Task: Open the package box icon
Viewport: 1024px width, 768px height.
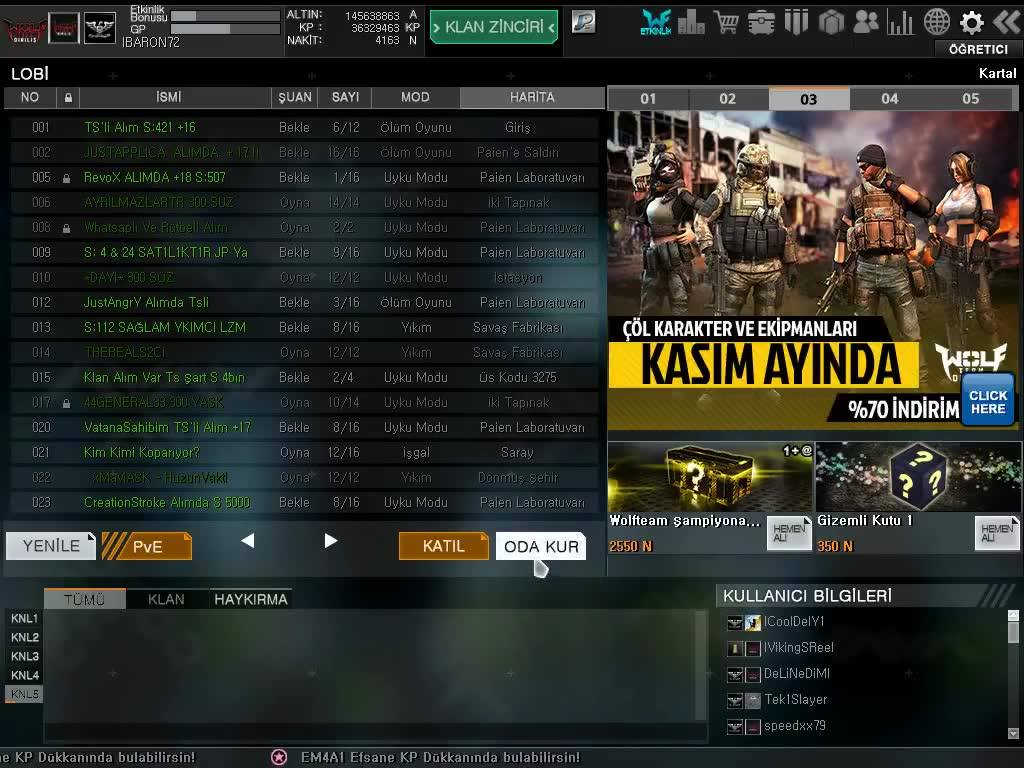Action: [831, 23]
